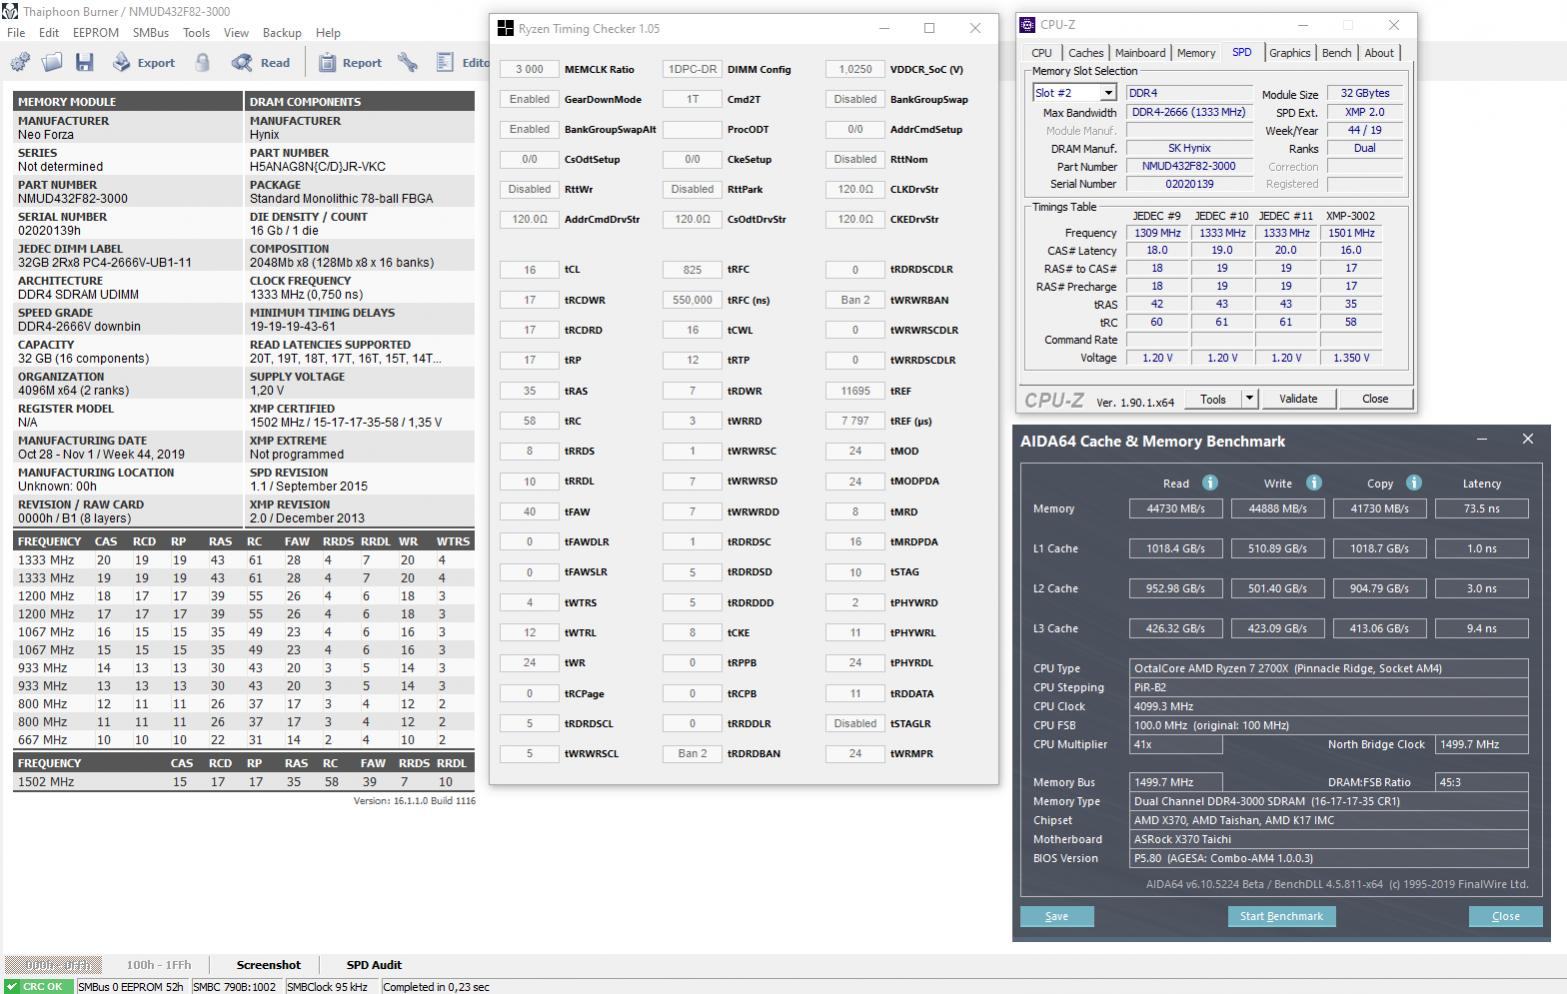Open the Help menu
1567x994 pixels.
point(328,32)
